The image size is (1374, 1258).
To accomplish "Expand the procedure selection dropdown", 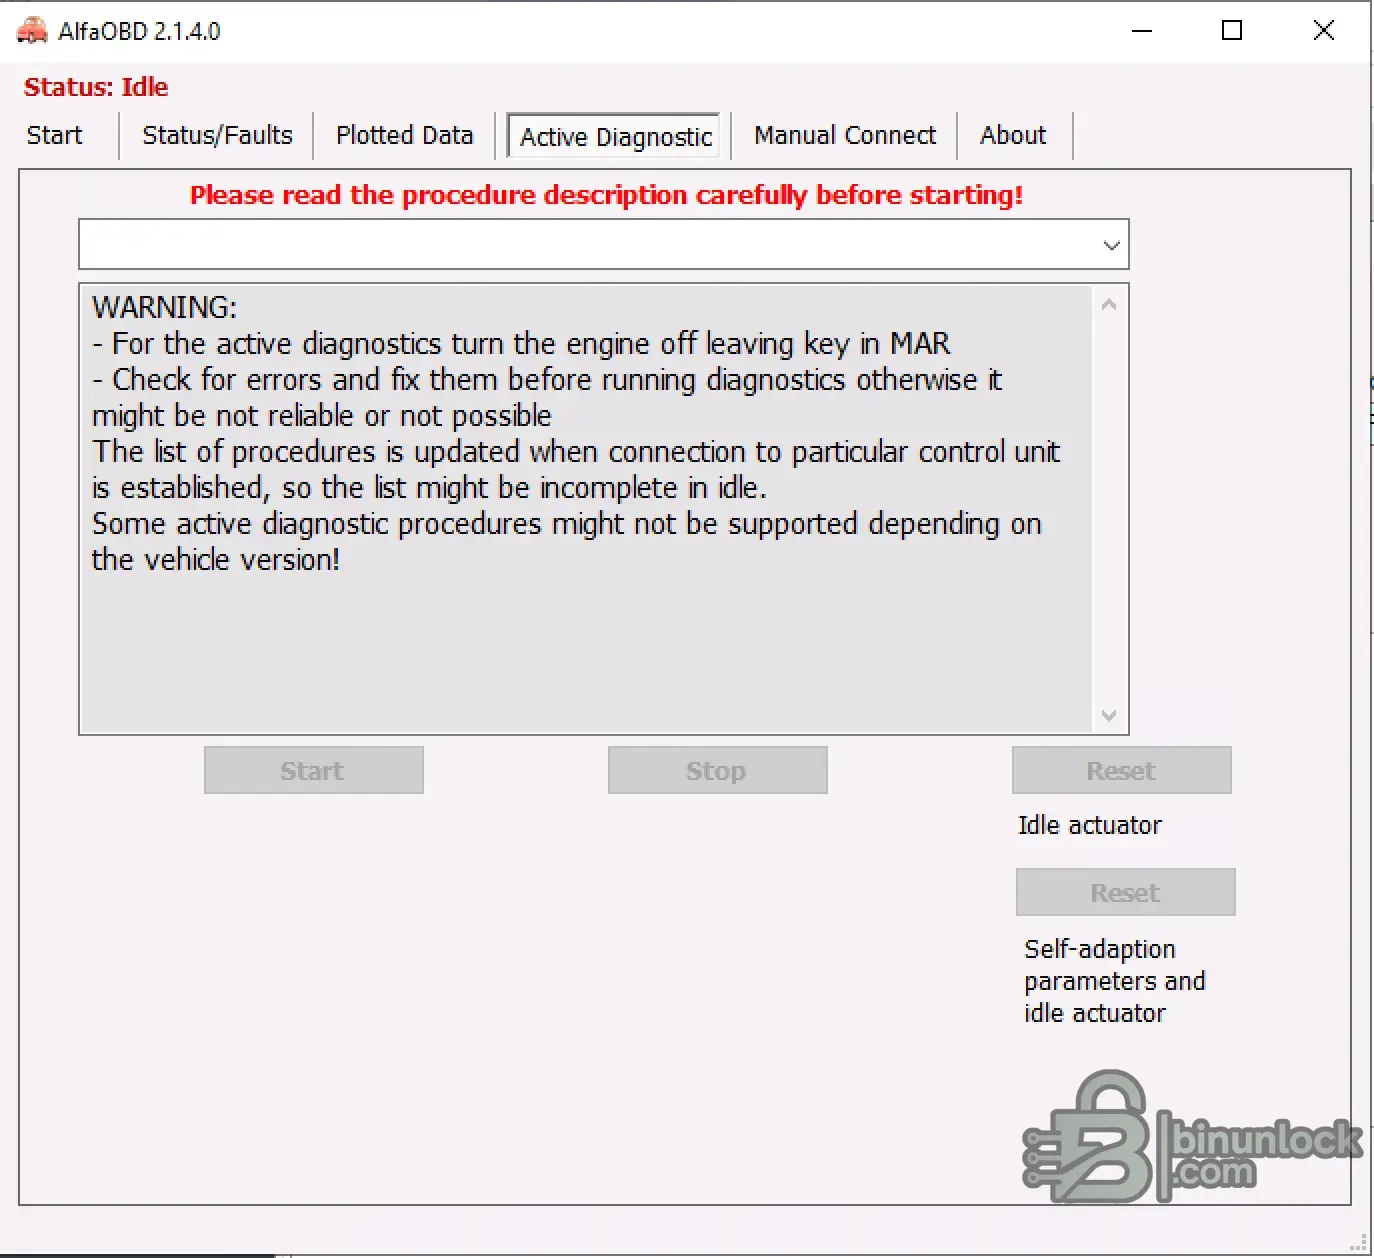I will [x=1111, y=245].
